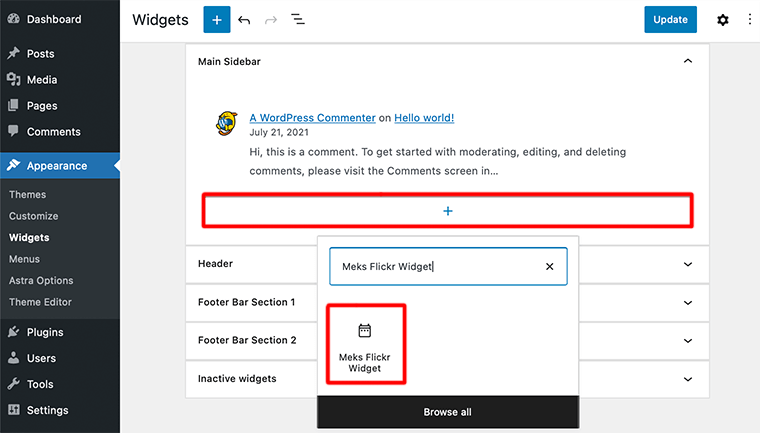Expand Footer Bar Section 1

(x=687, y=302)
